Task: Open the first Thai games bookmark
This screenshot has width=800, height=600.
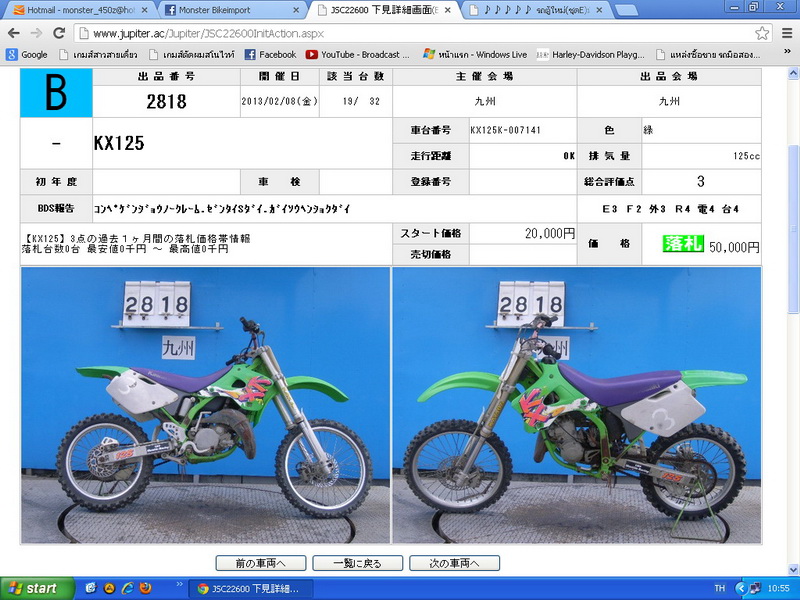Action: point(98,55)
